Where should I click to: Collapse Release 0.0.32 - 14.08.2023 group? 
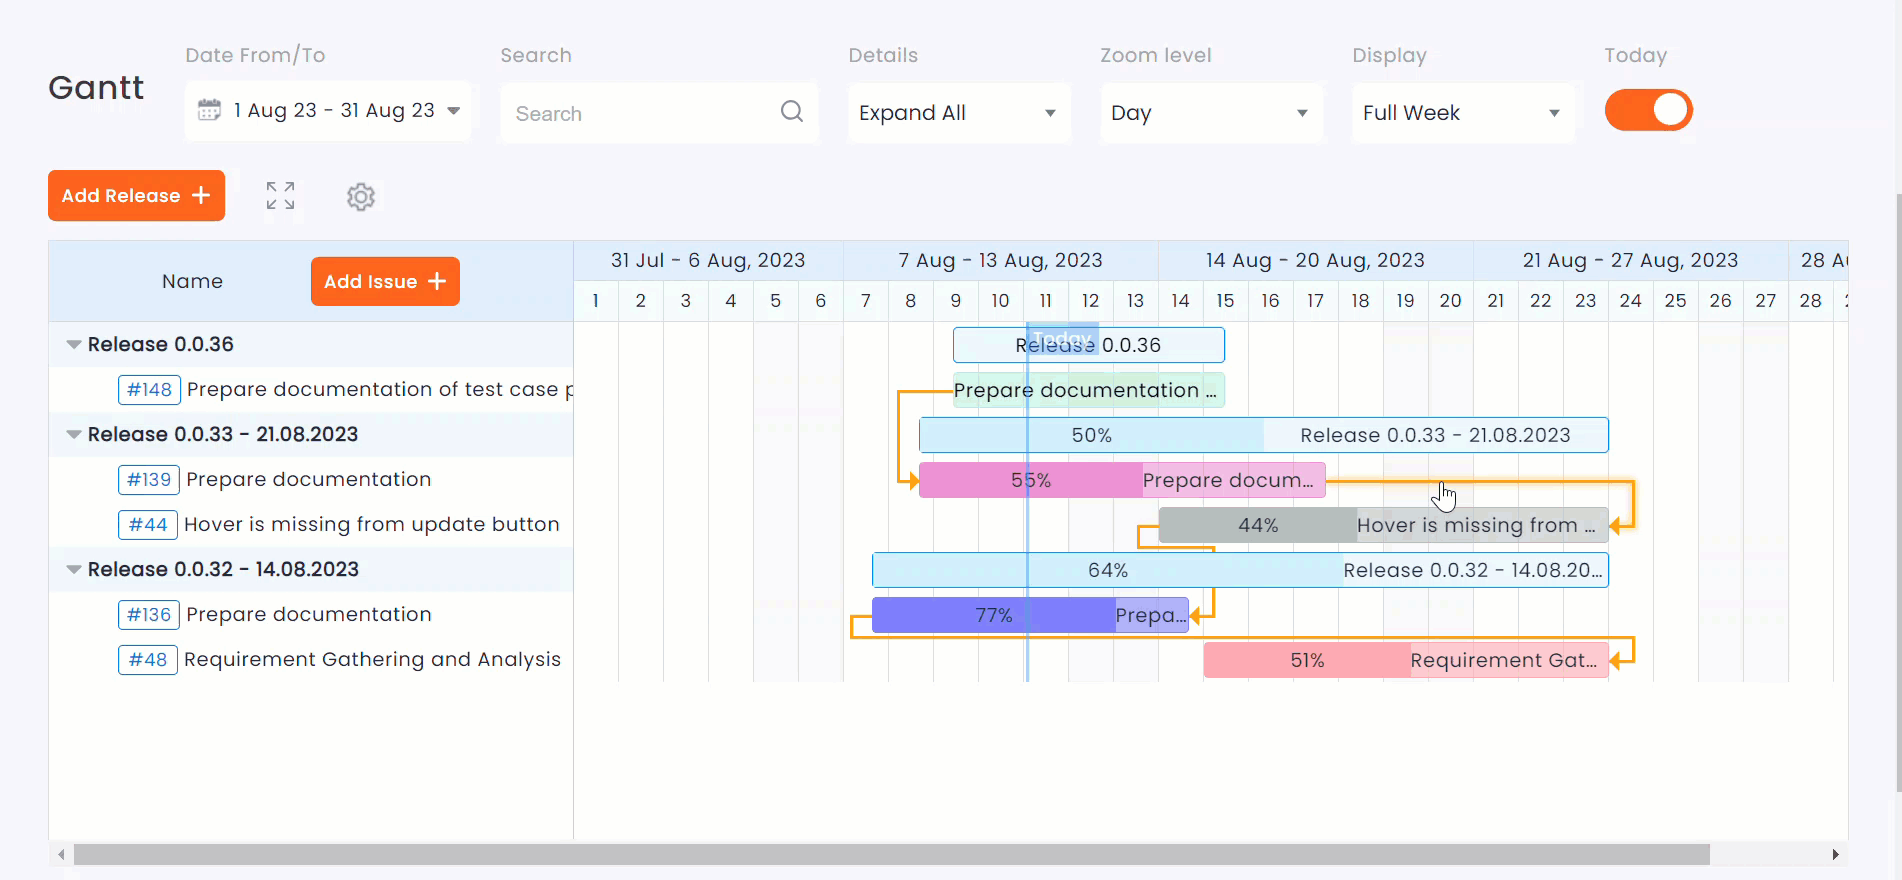click(74, 570)
